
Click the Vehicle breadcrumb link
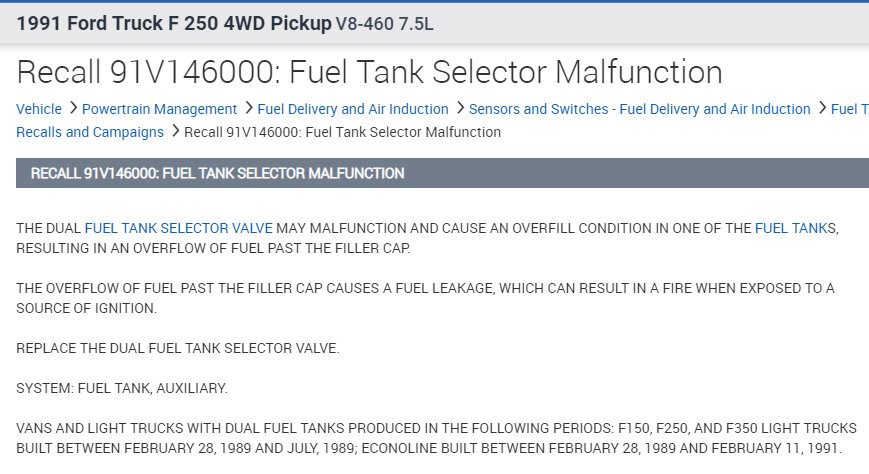pyautogui.click(x=39, y=109)
